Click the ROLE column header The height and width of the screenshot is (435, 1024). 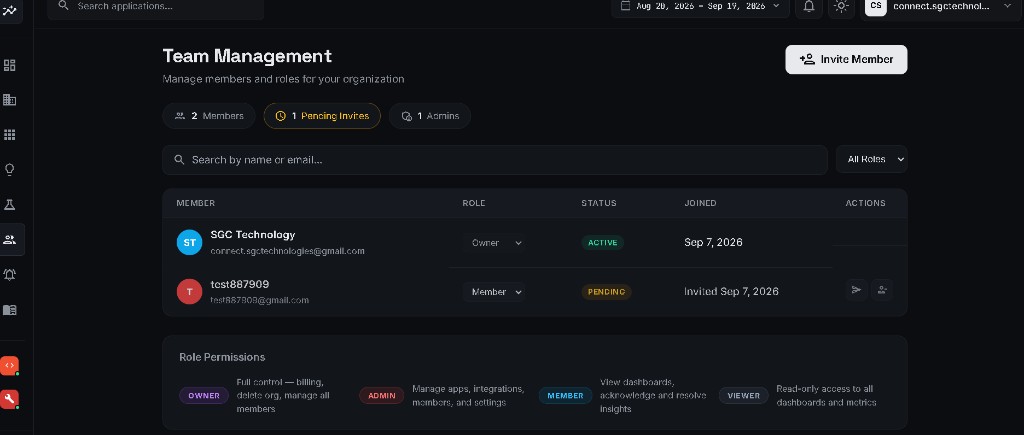tap(473, 203)
